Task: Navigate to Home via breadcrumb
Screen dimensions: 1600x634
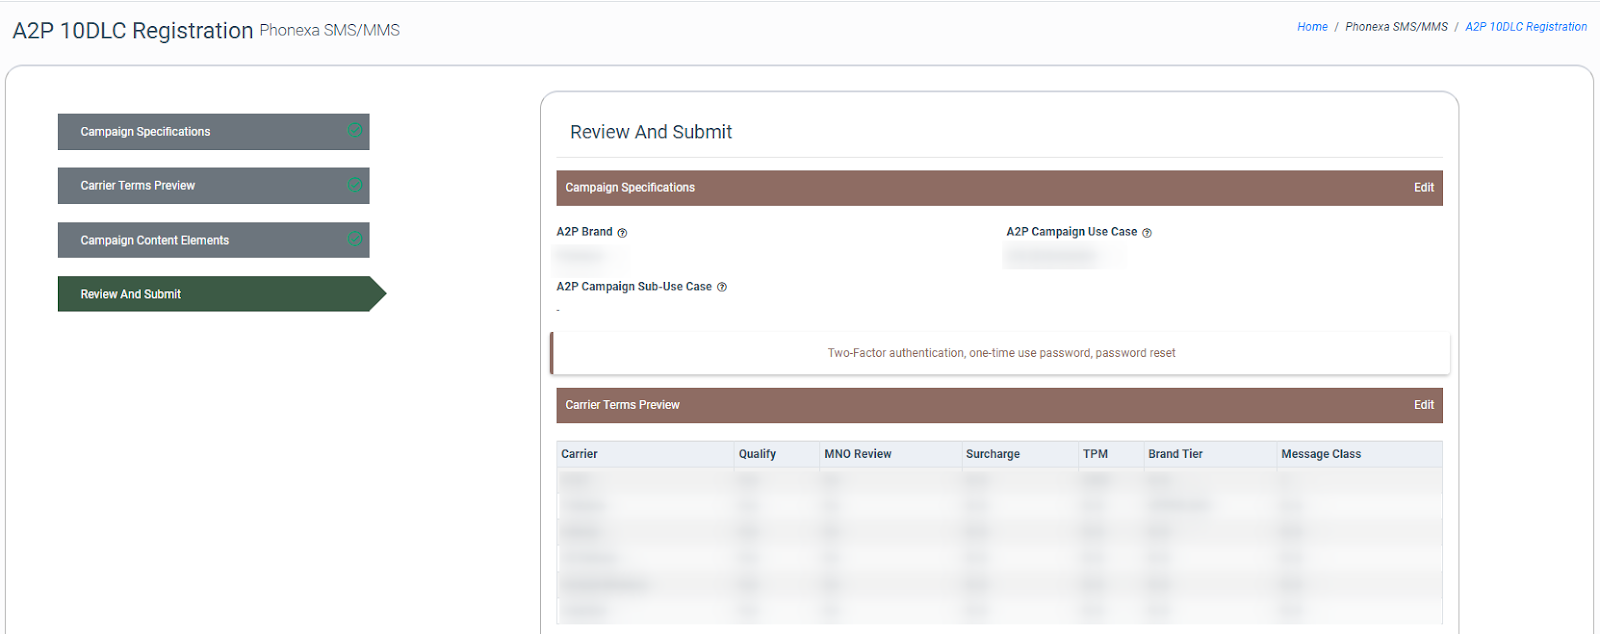Action: pyautogui.click(x=1312, y=27)
